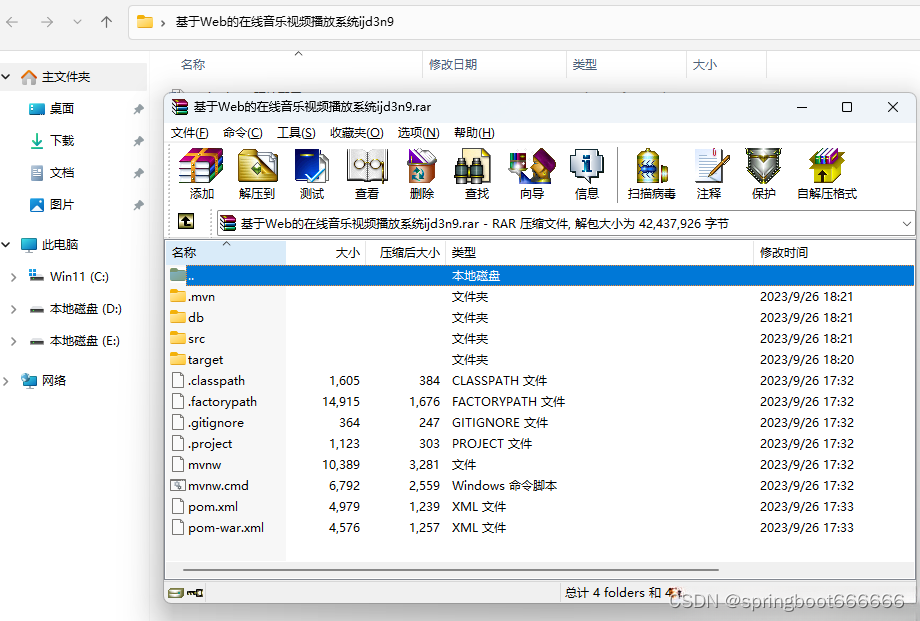
Task: Select the .classpath file row
Action: 540,380
